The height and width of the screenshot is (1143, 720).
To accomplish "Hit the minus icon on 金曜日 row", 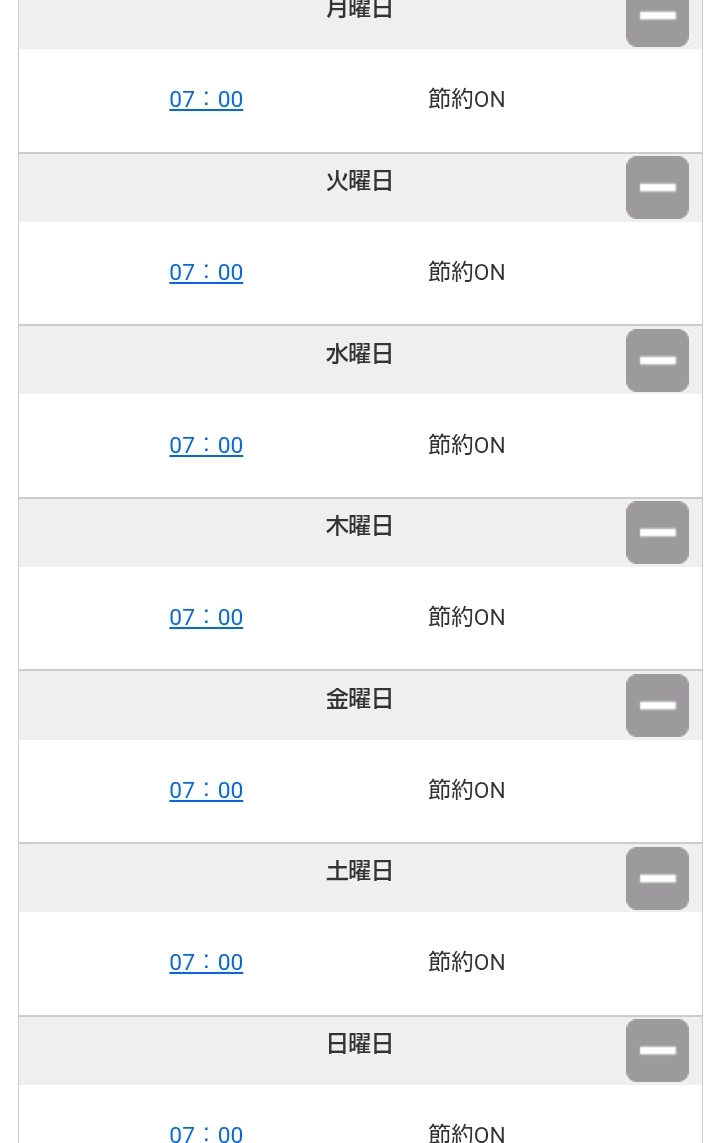I will pos(657,705).
